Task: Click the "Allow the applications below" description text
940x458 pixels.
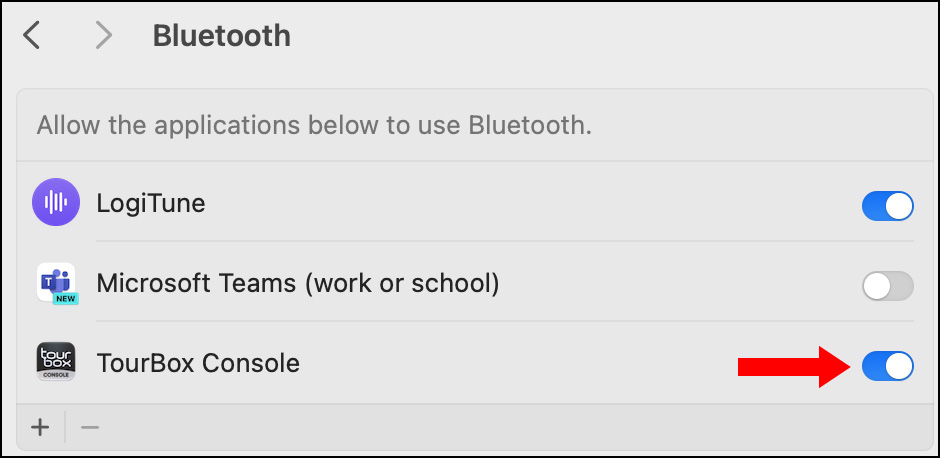Action: [x=314, y=127]
